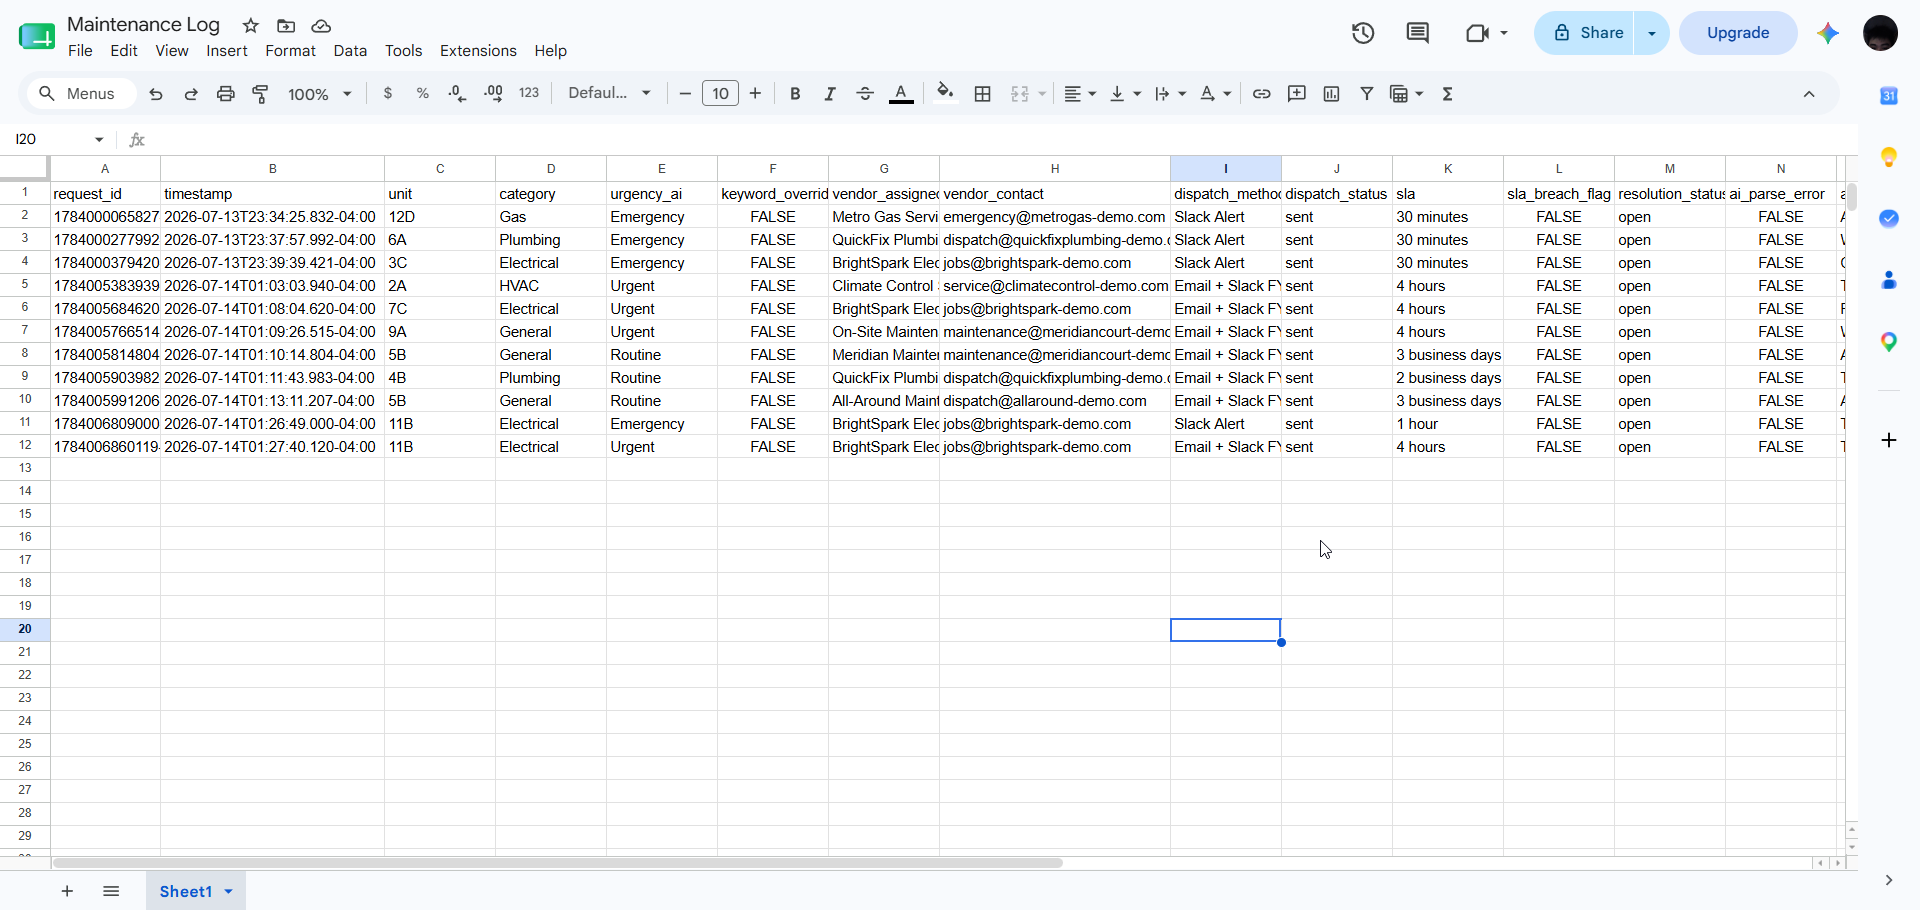This screenshot has width=1920, height=911.
Task: Open the comments panel icon
Action: (x=1418, y=33)
